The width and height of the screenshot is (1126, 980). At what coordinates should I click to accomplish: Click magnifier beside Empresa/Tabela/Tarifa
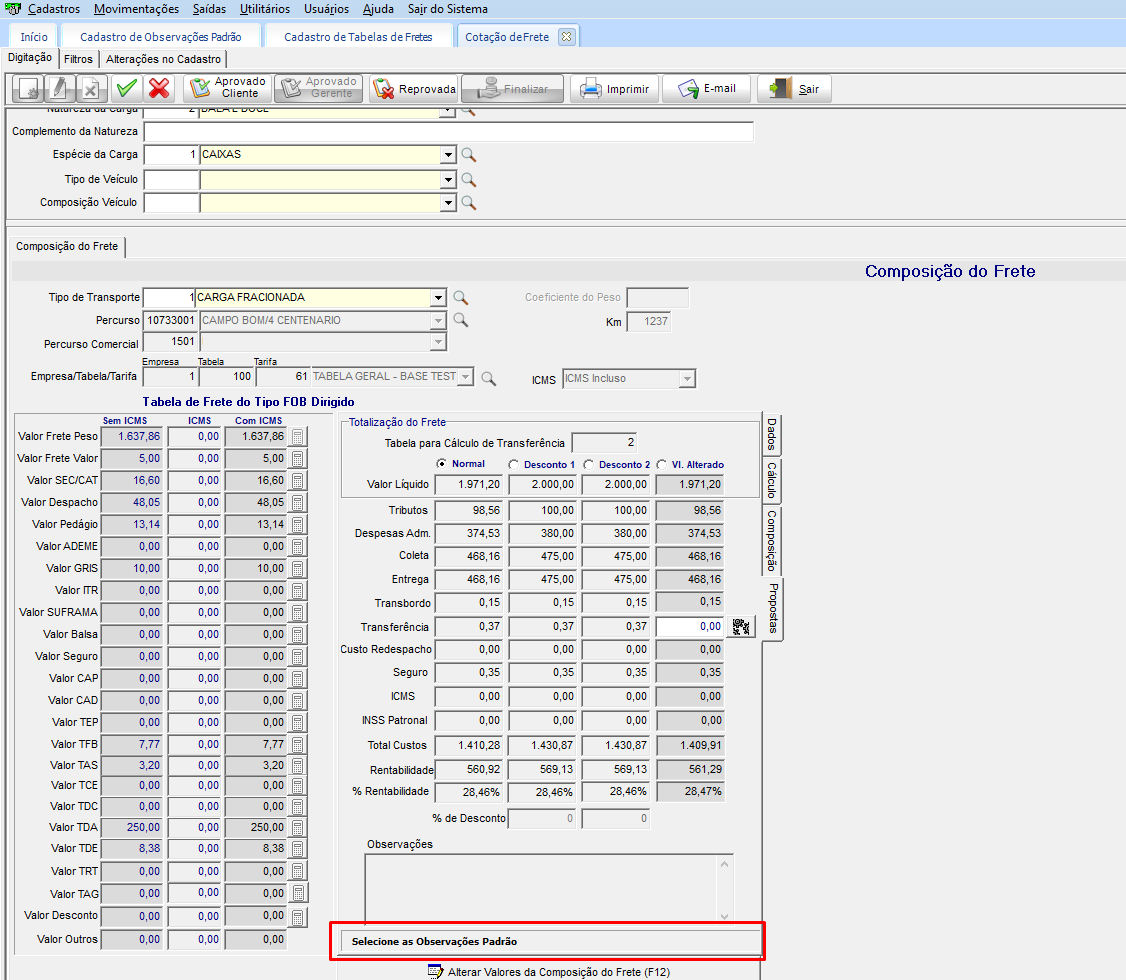(489, 378)
